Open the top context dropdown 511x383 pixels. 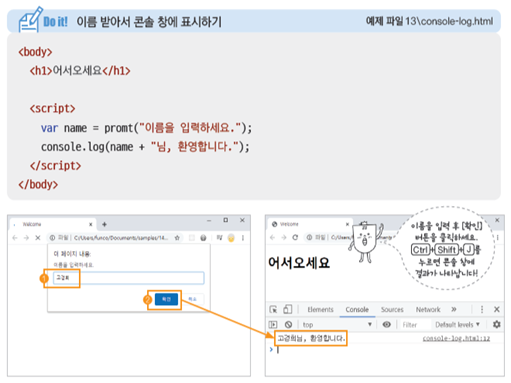tap(337, 324)
